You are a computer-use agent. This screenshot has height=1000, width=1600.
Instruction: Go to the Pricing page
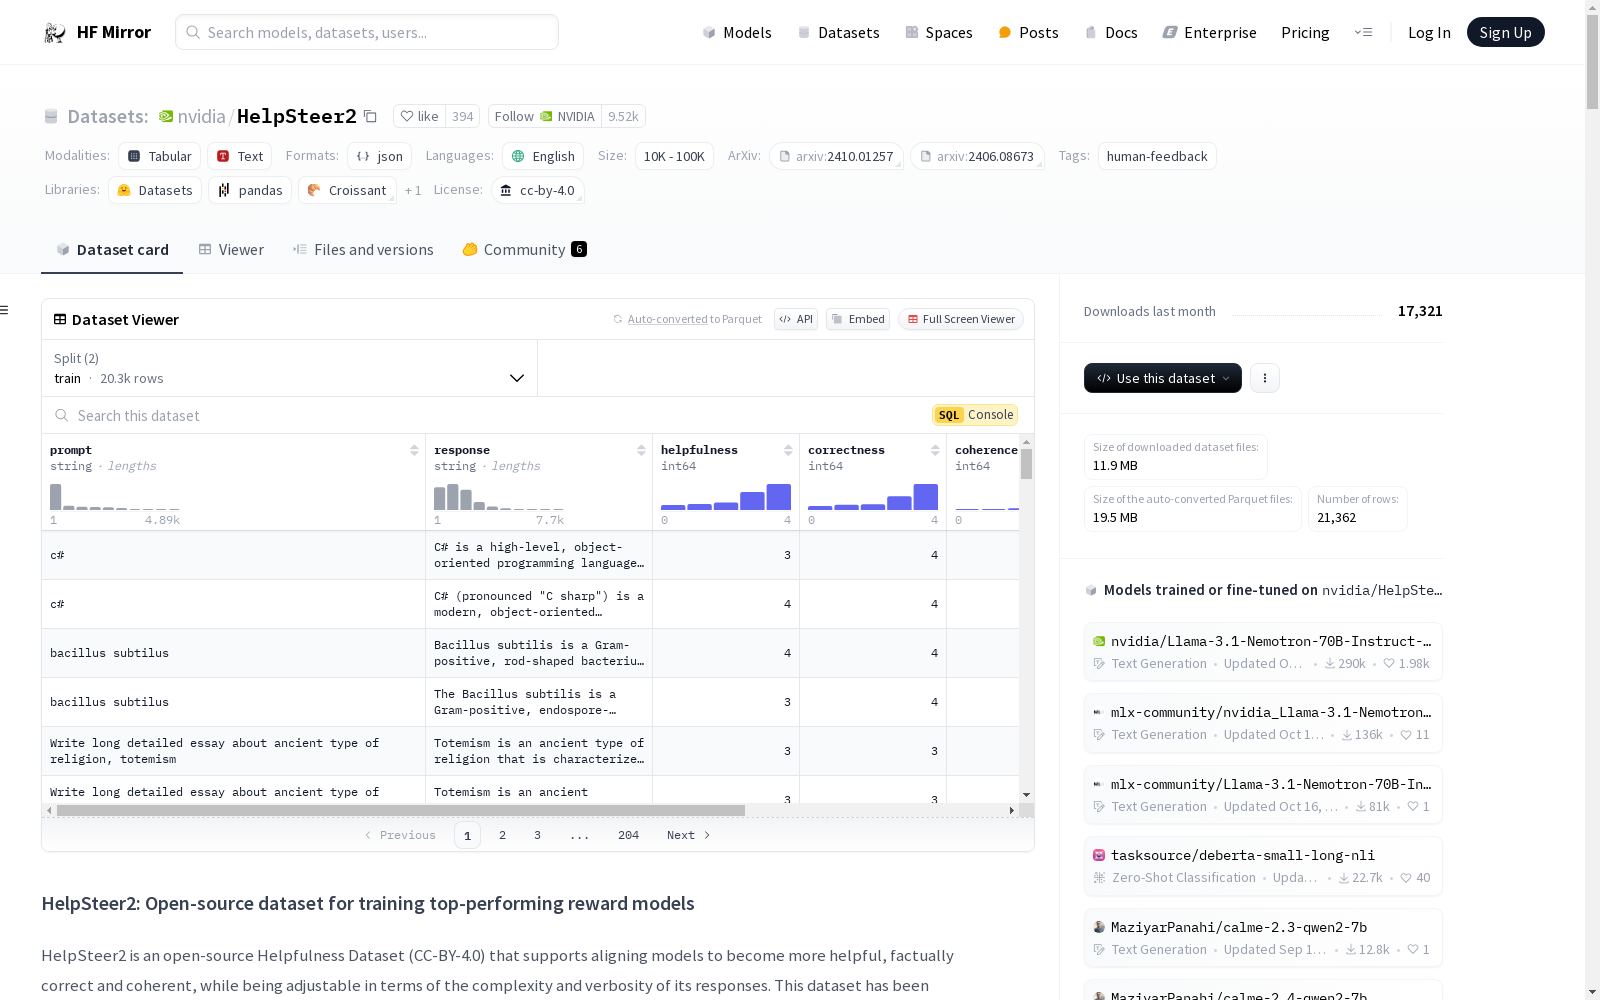click(x=1305, y=32)
